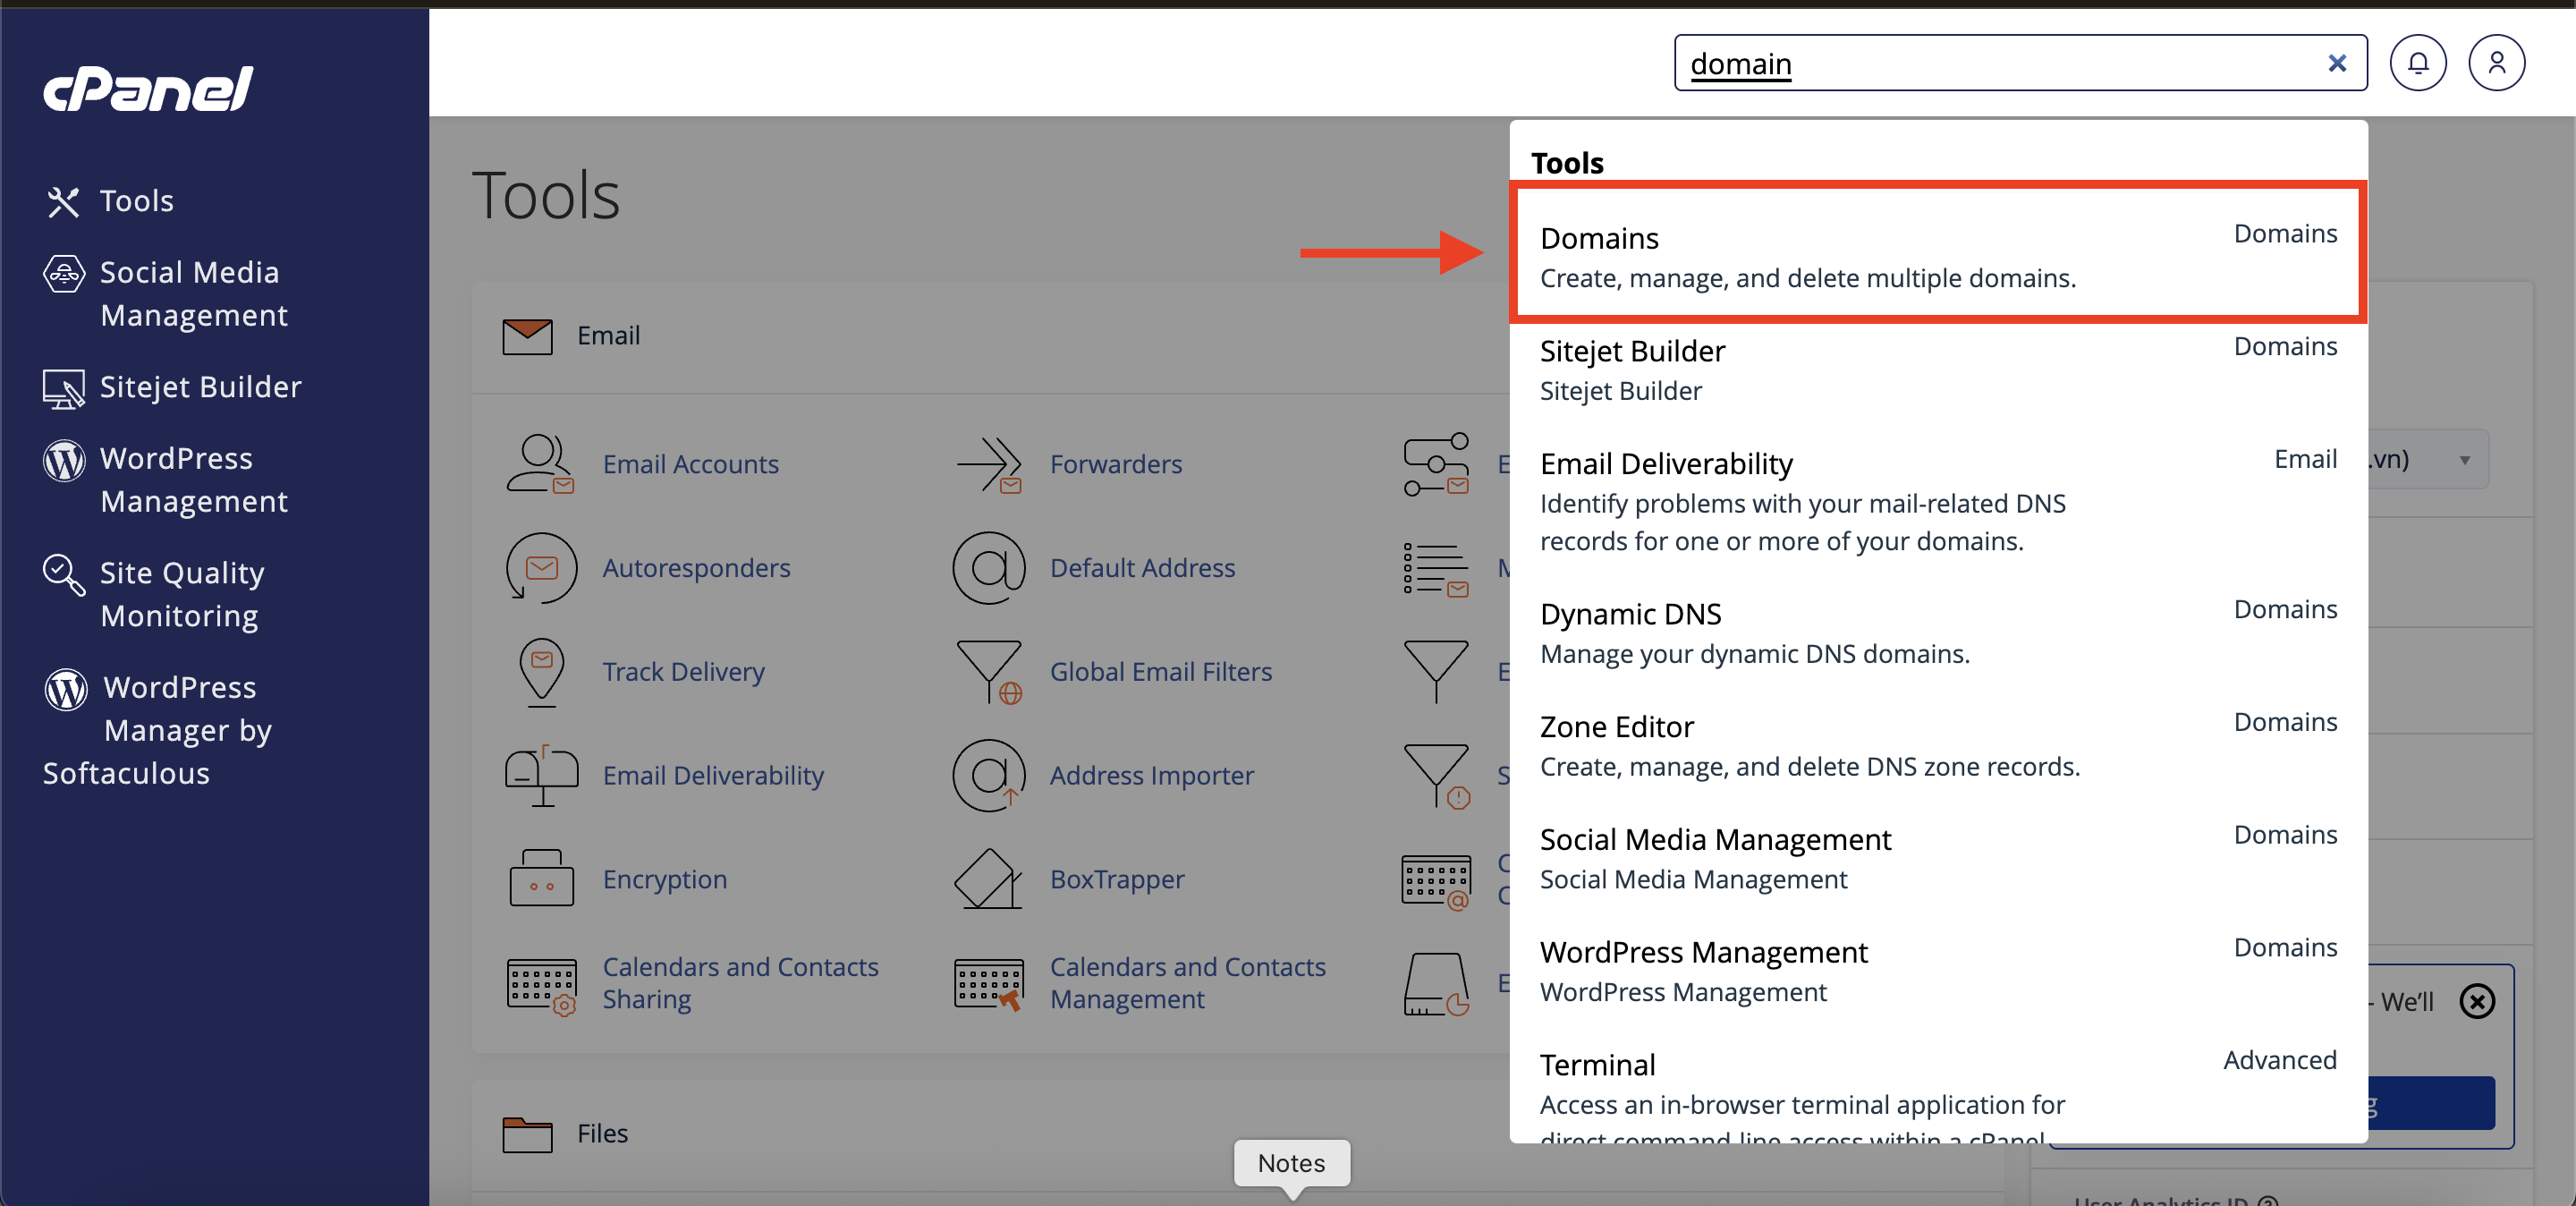This screenshot has width=2576, height=1206.
Task: Open Forwarders link
Action: [x=1116, y=464]
